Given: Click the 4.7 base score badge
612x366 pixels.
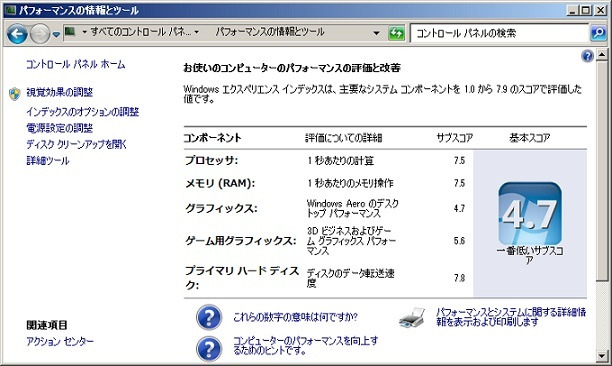Looking at the screenshot, I should pos(530,213).
